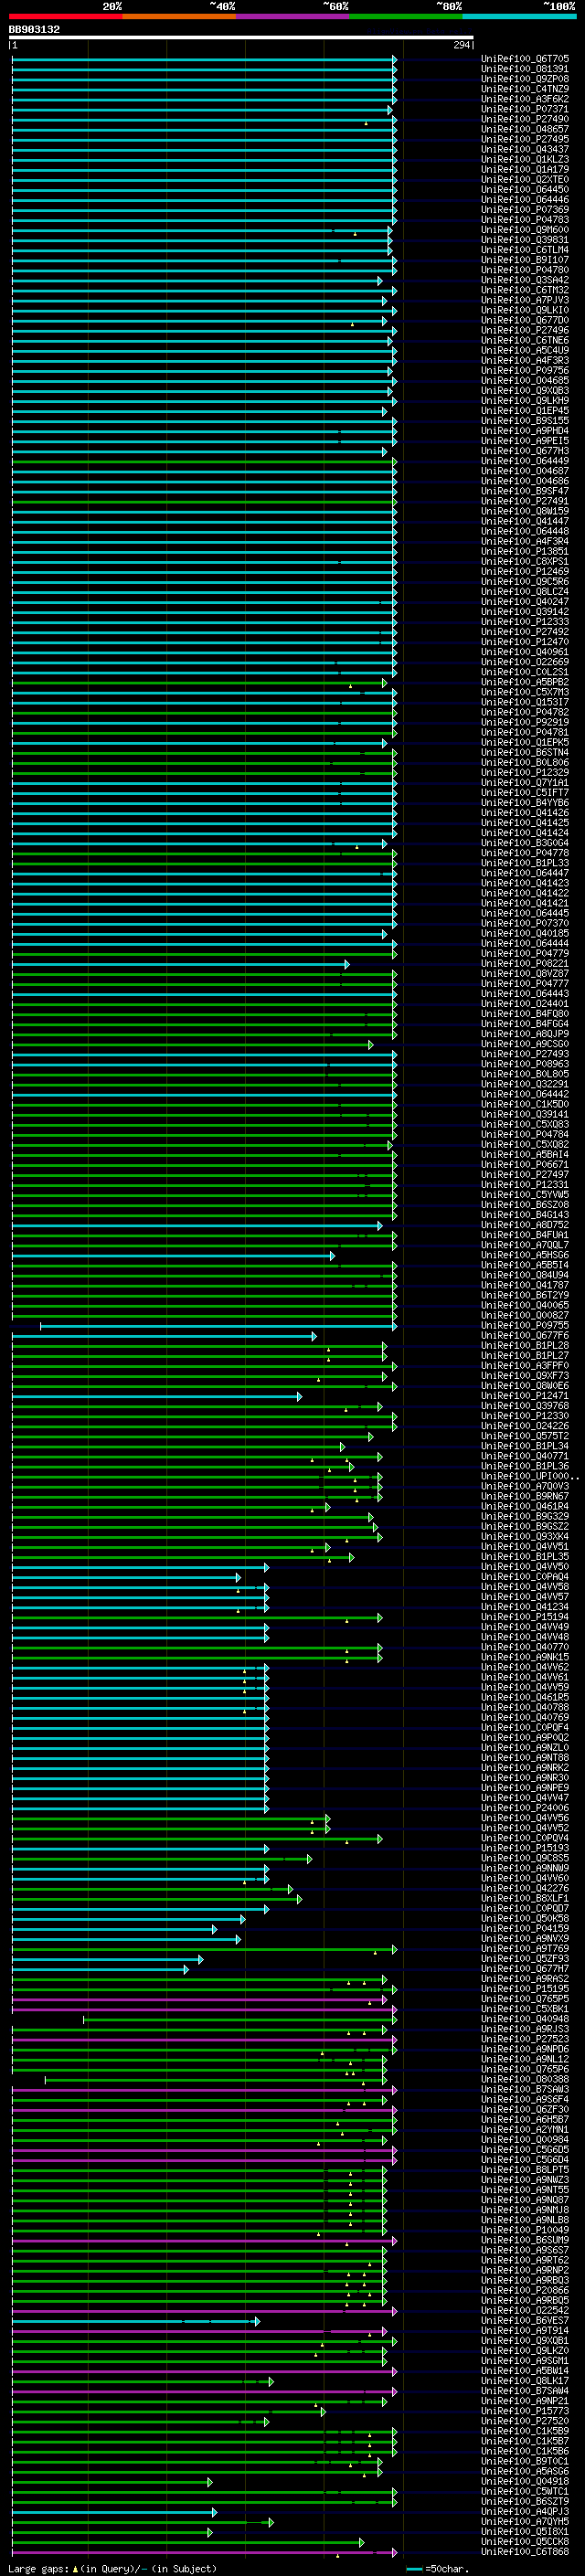
Task: Click the white query sequence ruler bar
Action: coord(241,37)
